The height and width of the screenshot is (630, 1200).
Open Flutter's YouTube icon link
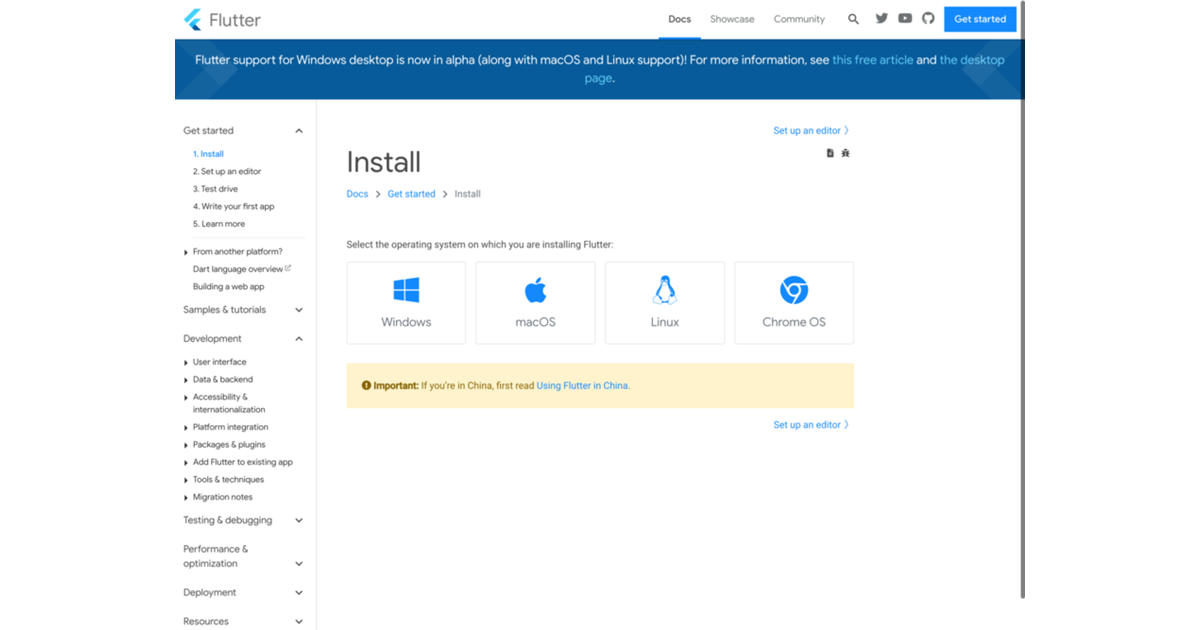pos(905,19)
